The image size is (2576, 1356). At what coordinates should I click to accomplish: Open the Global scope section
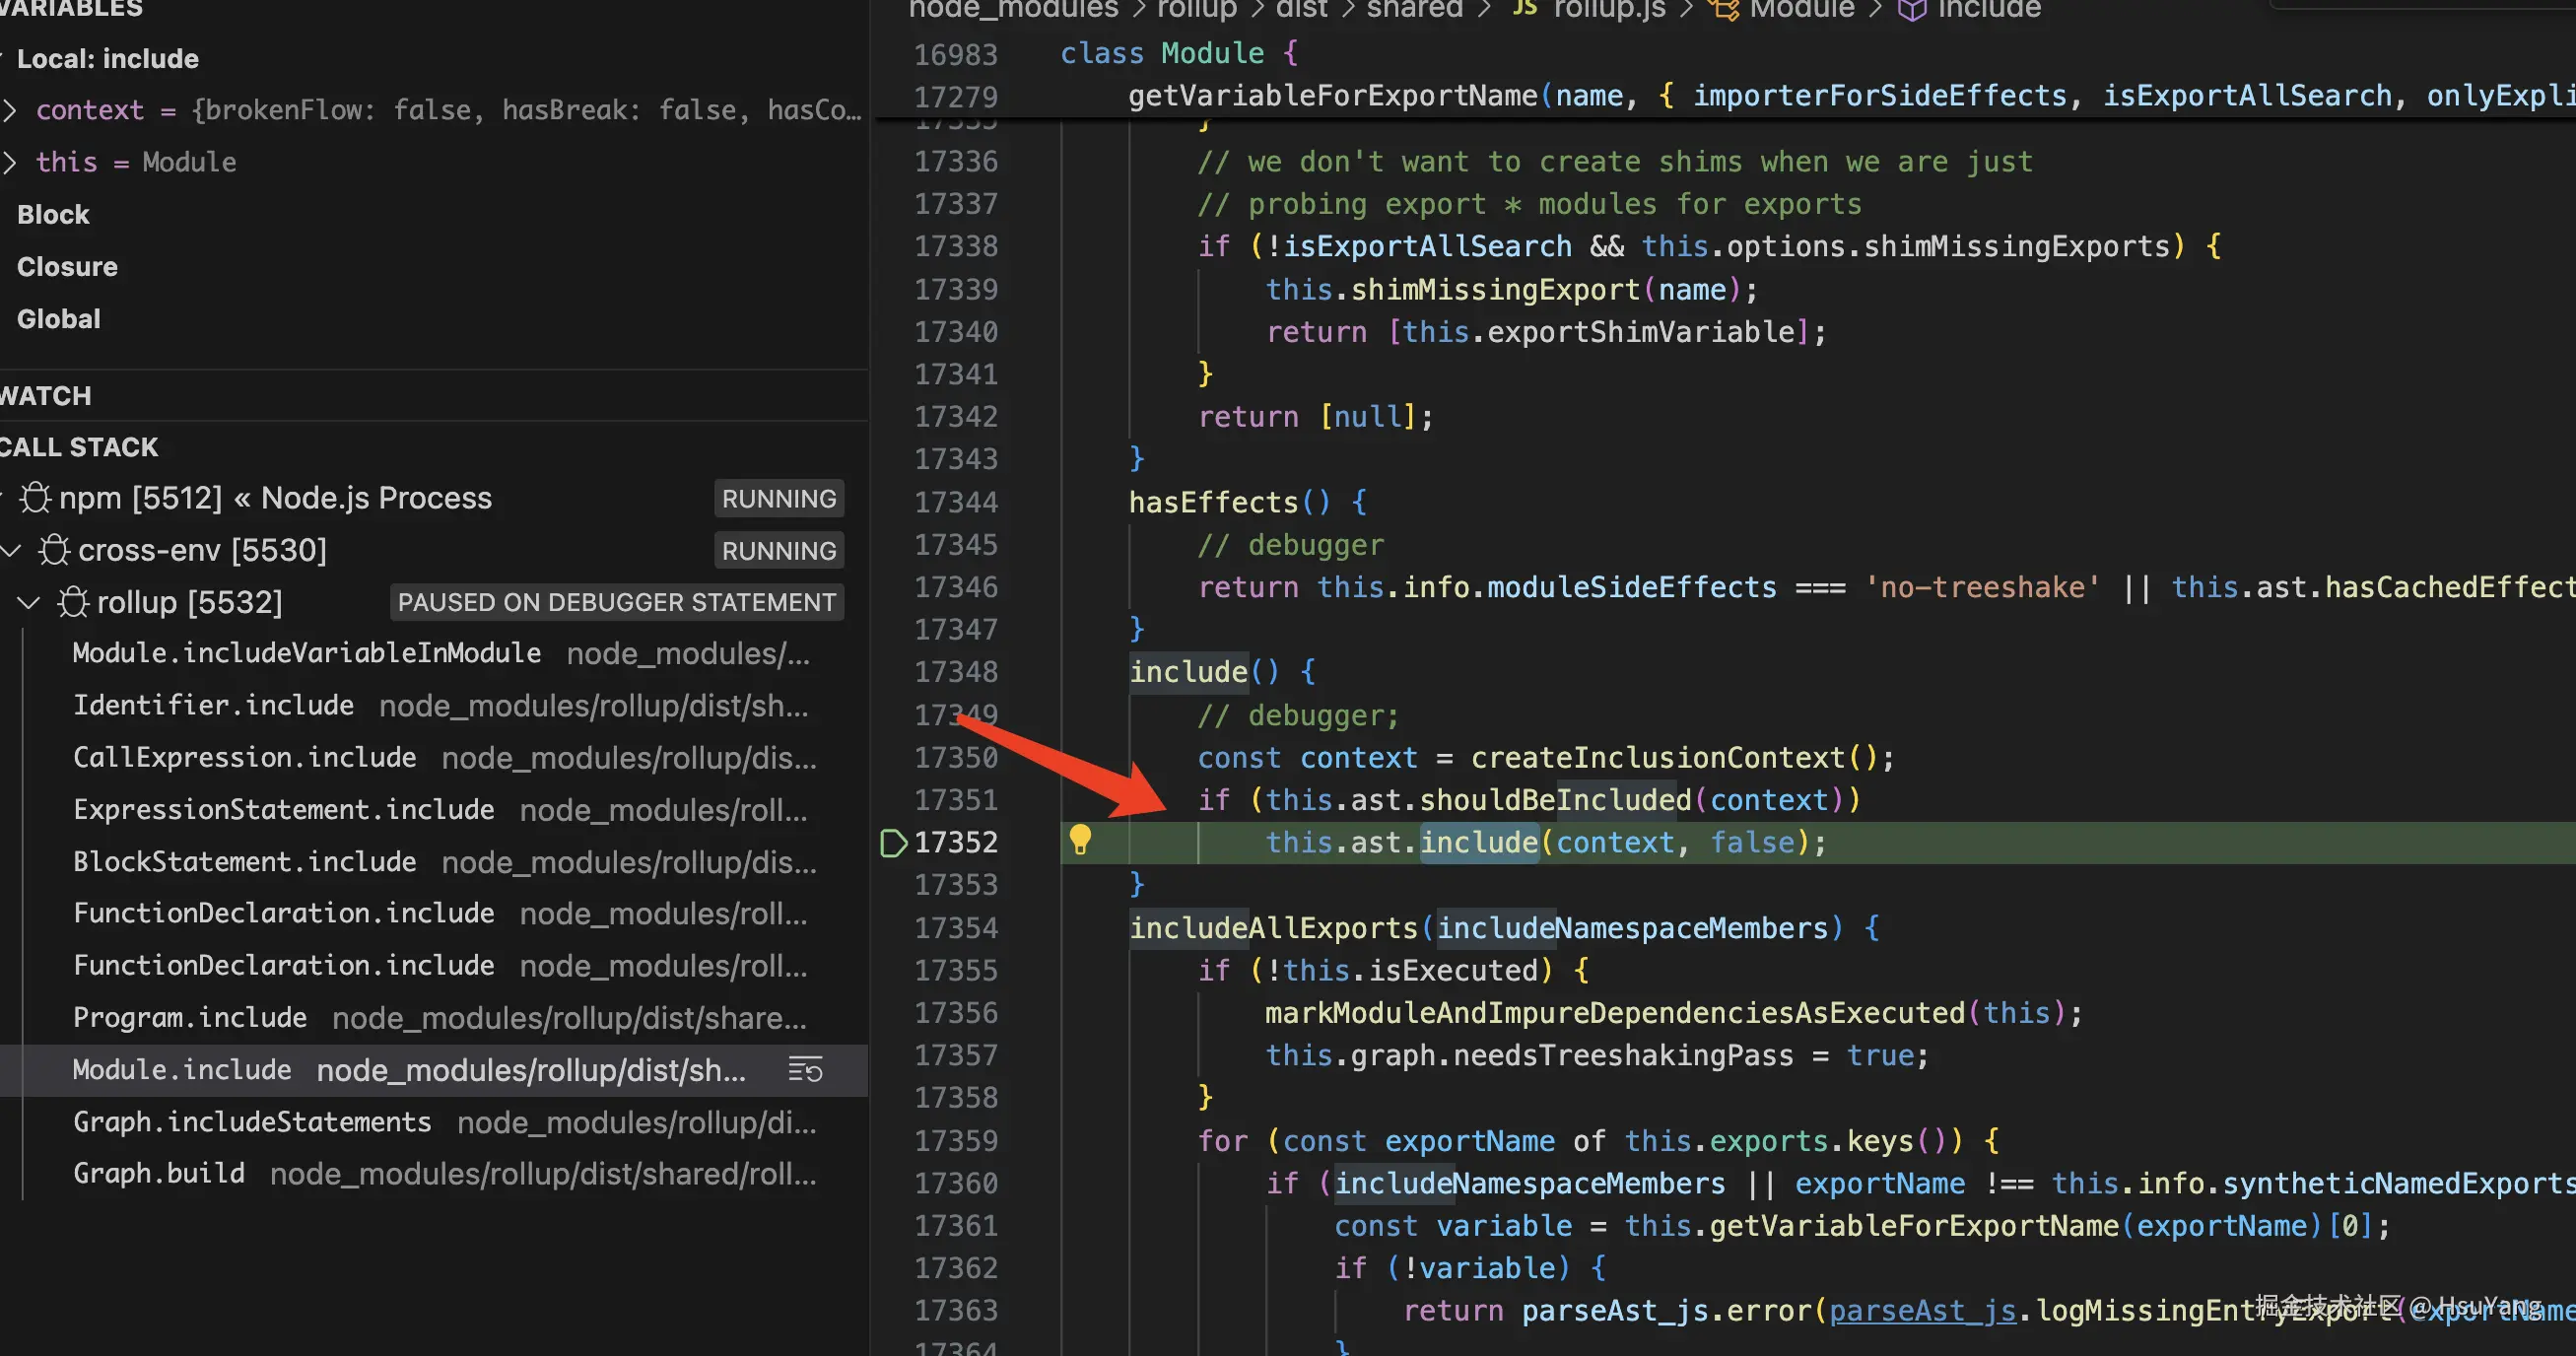(x=58, y=319)
